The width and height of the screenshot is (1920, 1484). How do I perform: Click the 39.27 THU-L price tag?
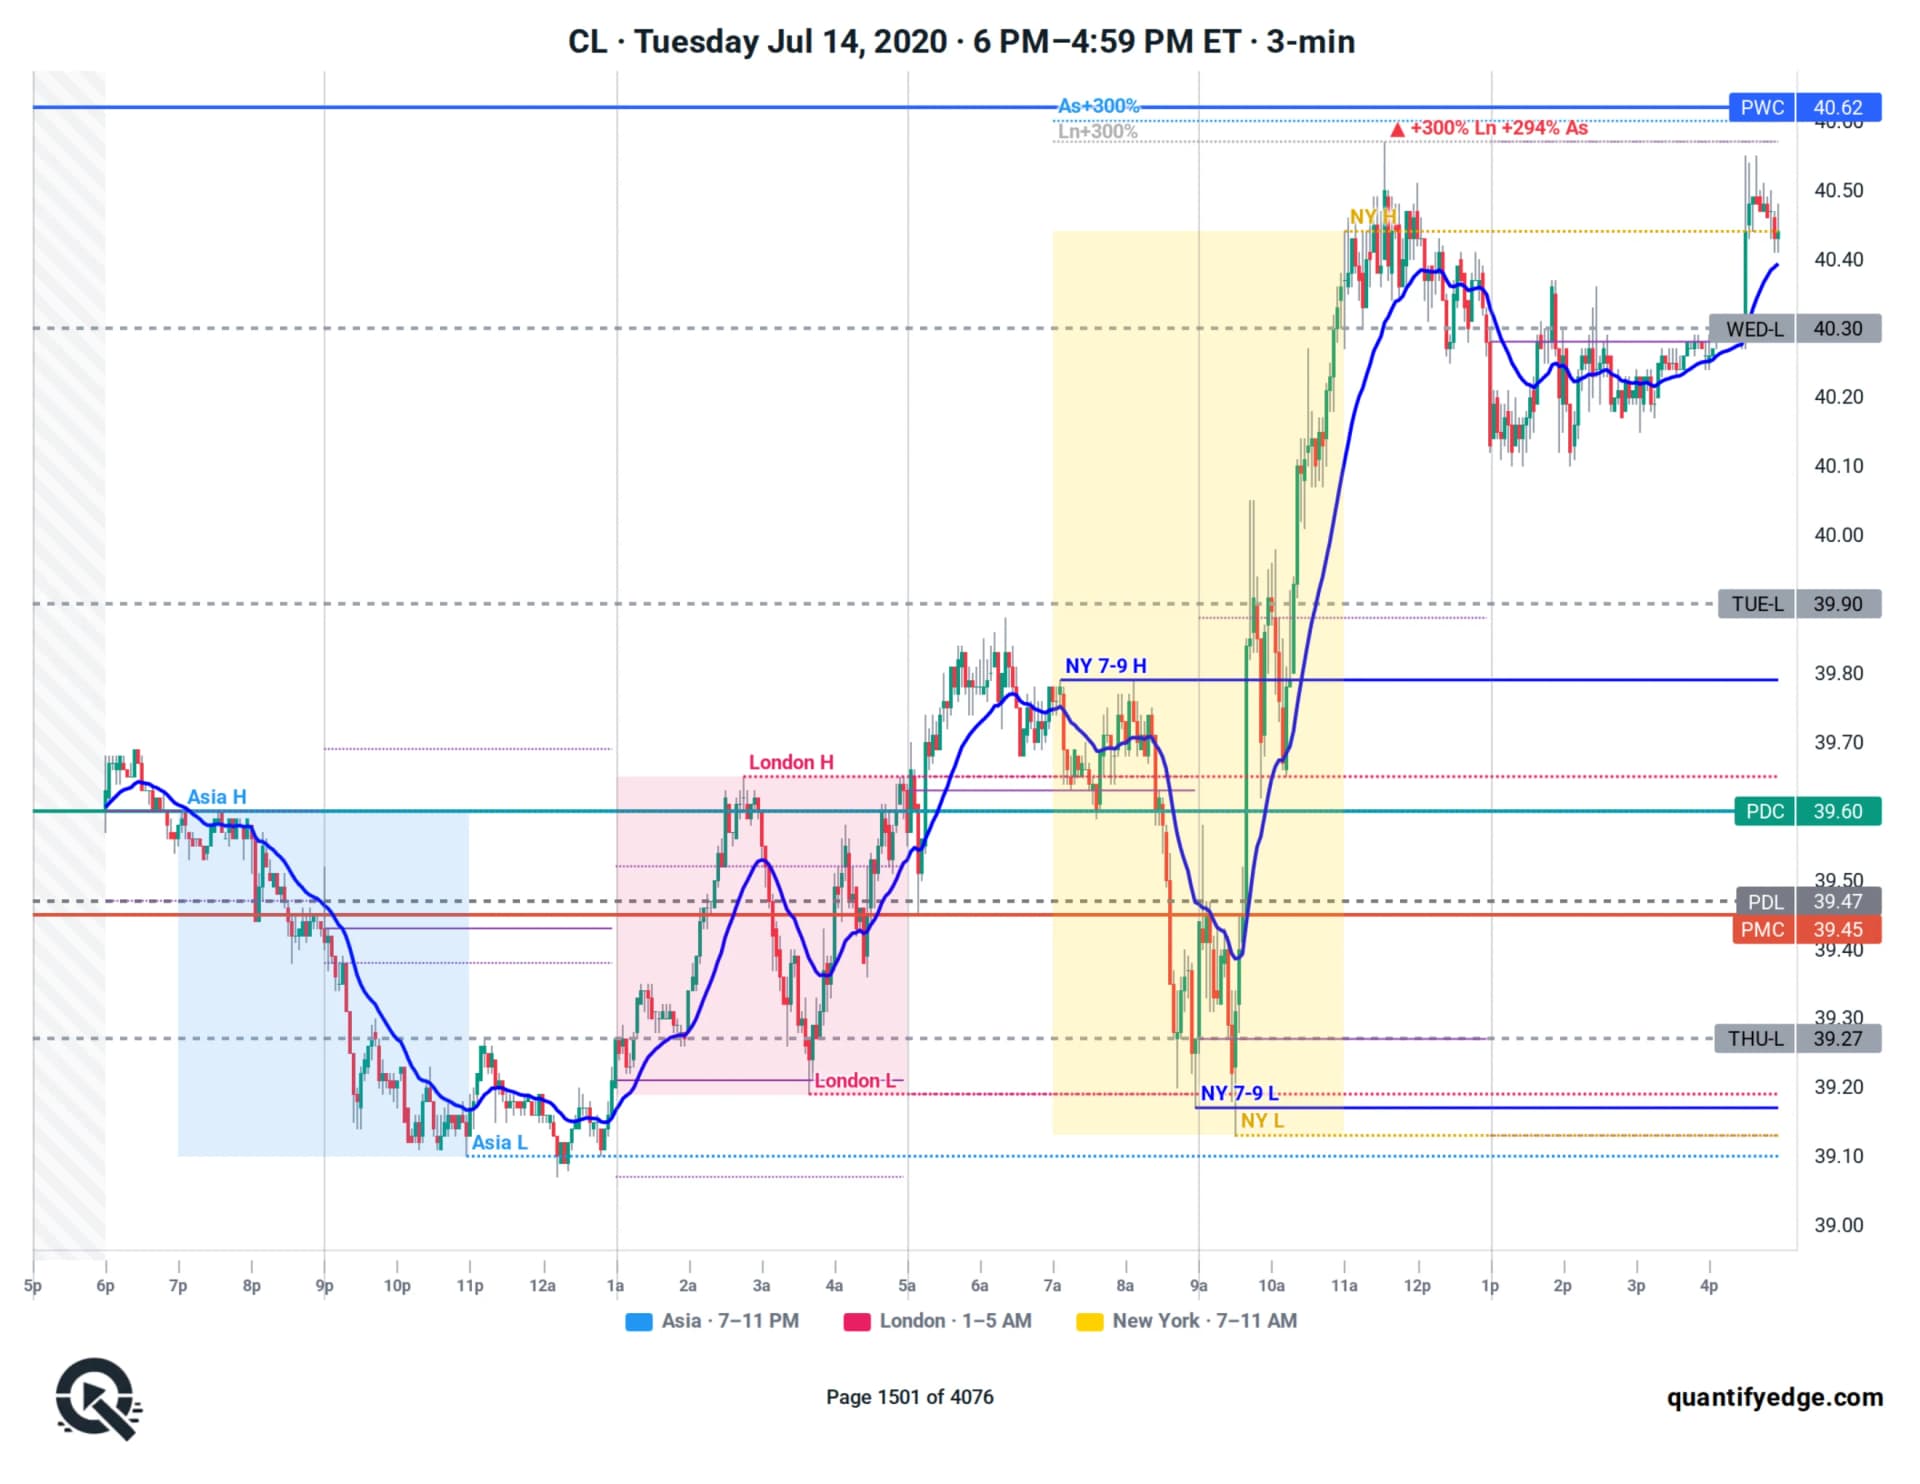pyautogui.click(x=1838, y=1039)
